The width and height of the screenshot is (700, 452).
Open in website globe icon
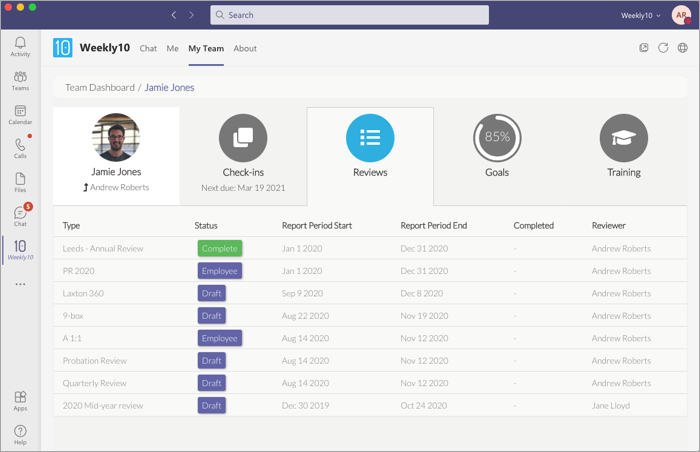[x=683, y=48]
